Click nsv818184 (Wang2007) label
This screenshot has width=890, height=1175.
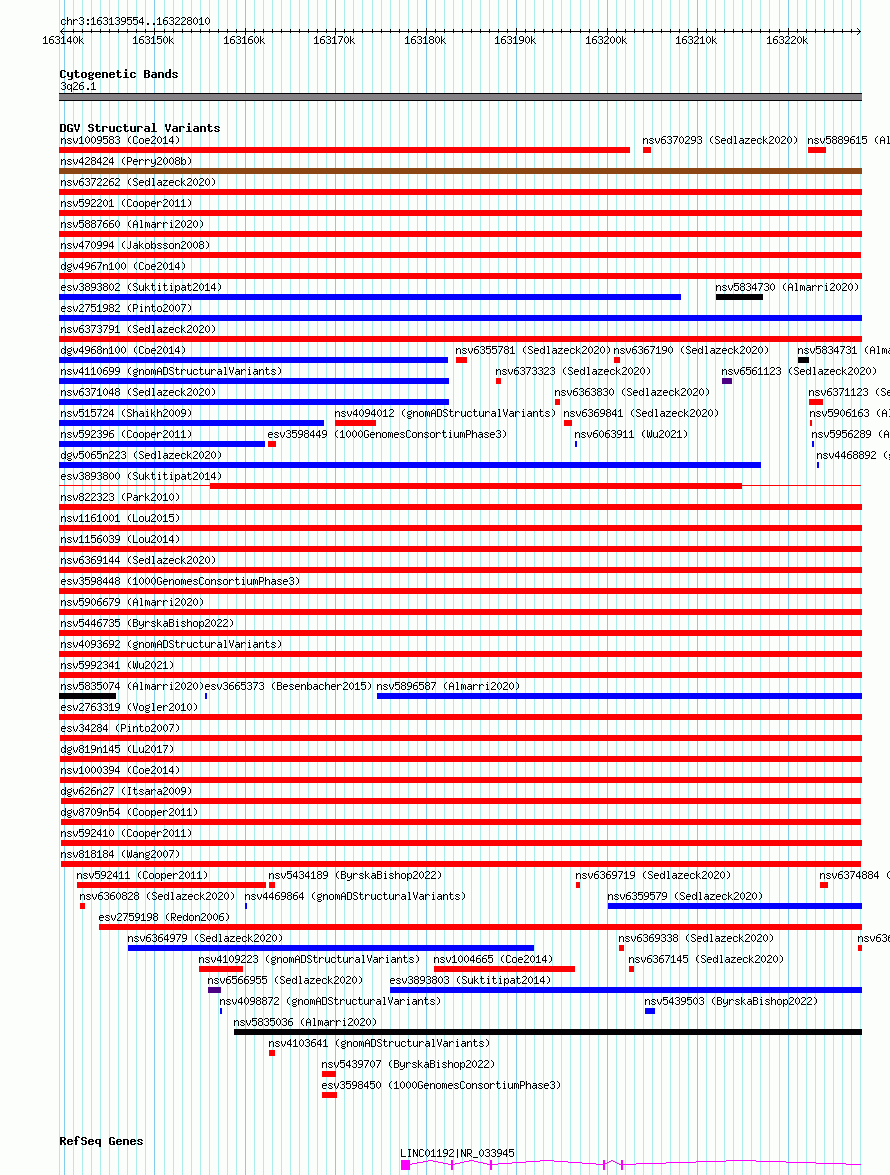tap(120, 854)
